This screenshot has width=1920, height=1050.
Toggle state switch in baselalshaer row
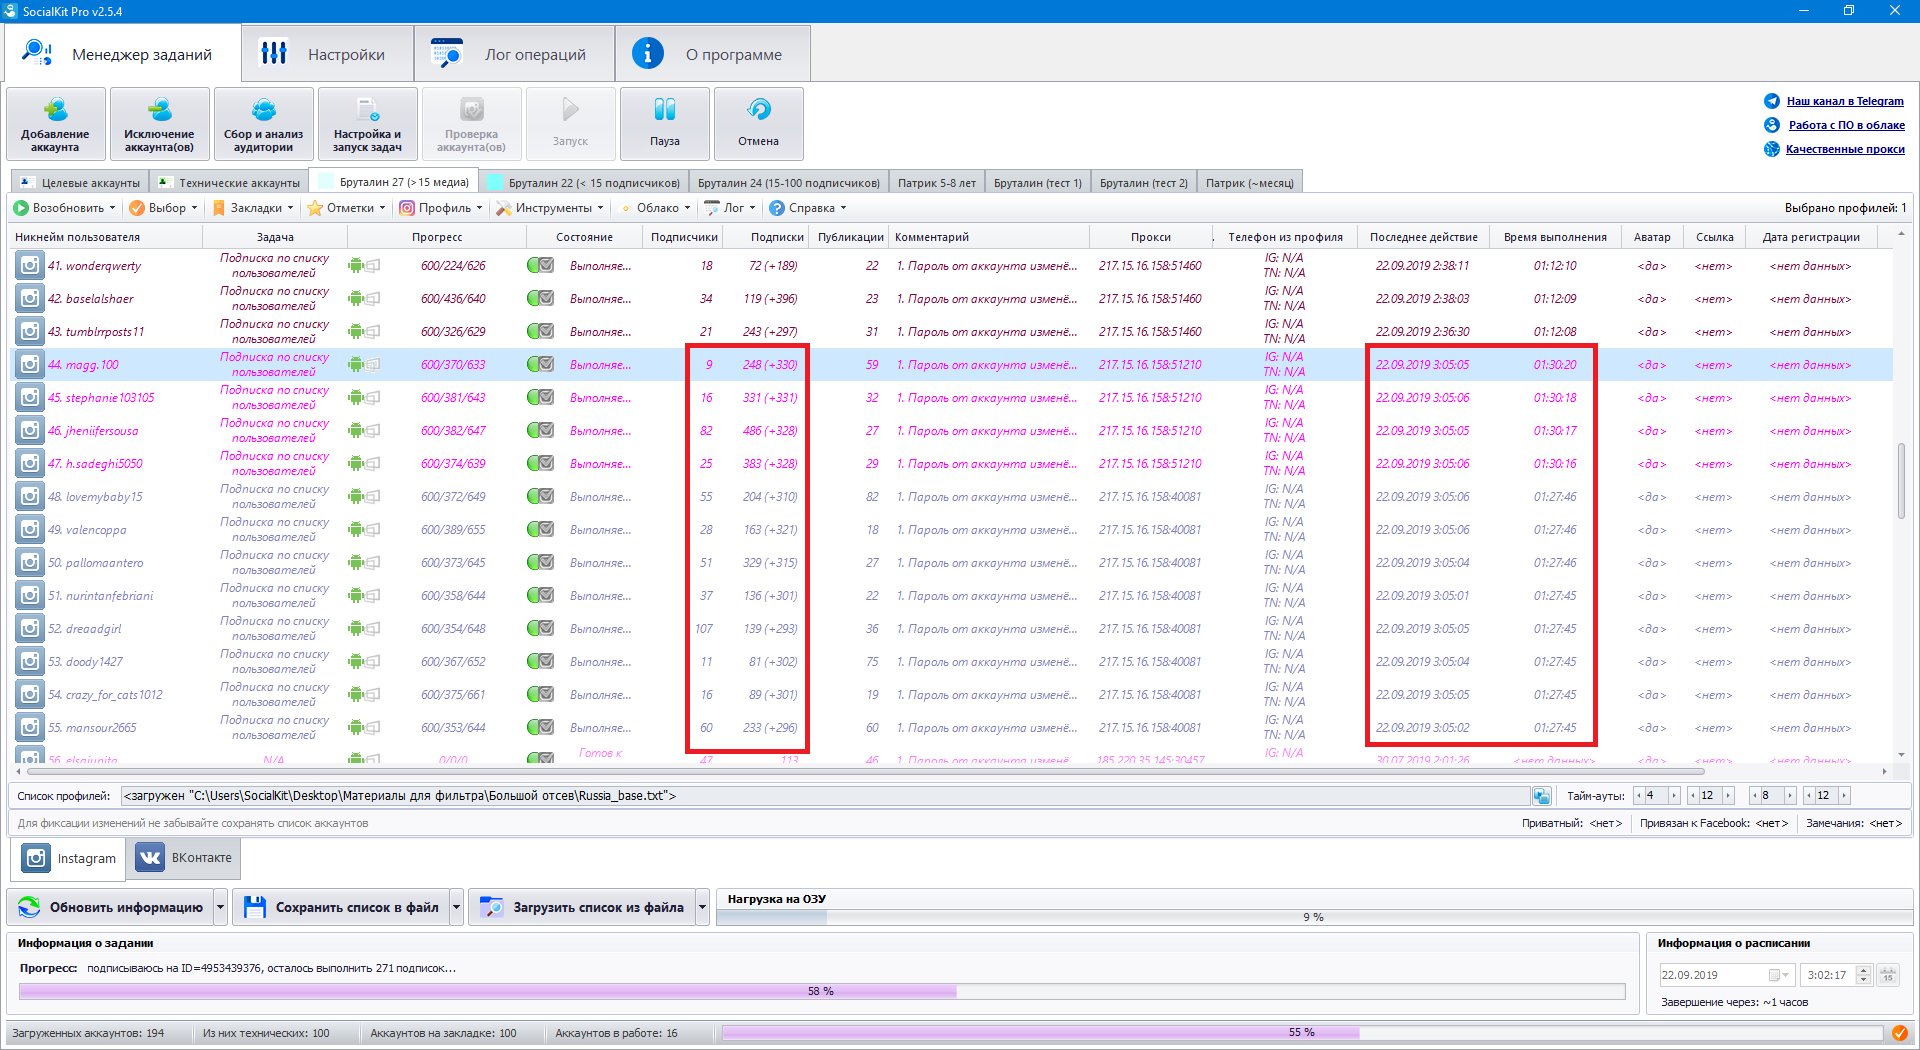tap(540, 298)
